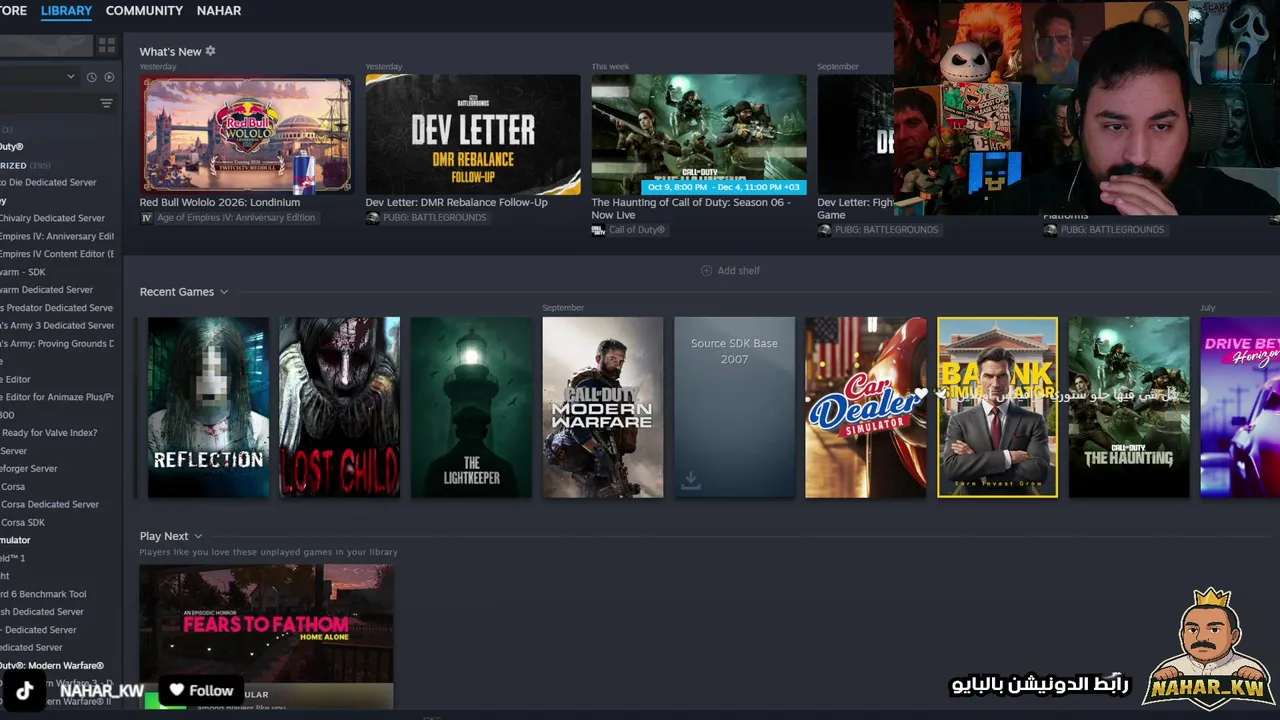Click download icon on Source SDK Base 2007
Image resolution: width=1280 pixels, height=720 pixels.
click(x=690, y=482)
